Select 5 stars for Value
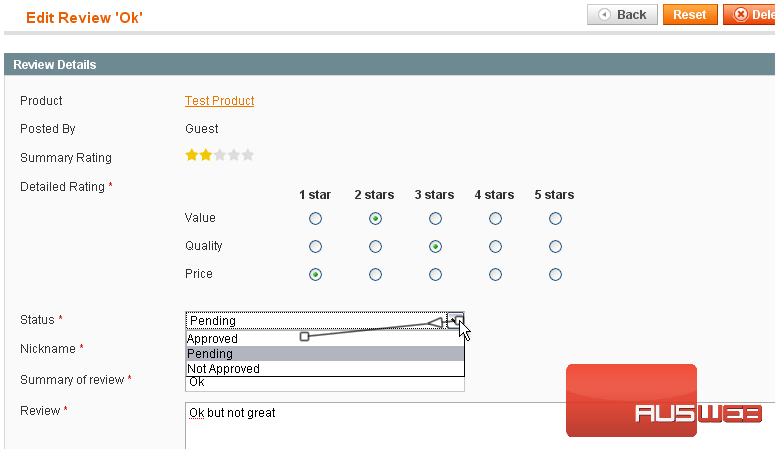 coord(555,218)
